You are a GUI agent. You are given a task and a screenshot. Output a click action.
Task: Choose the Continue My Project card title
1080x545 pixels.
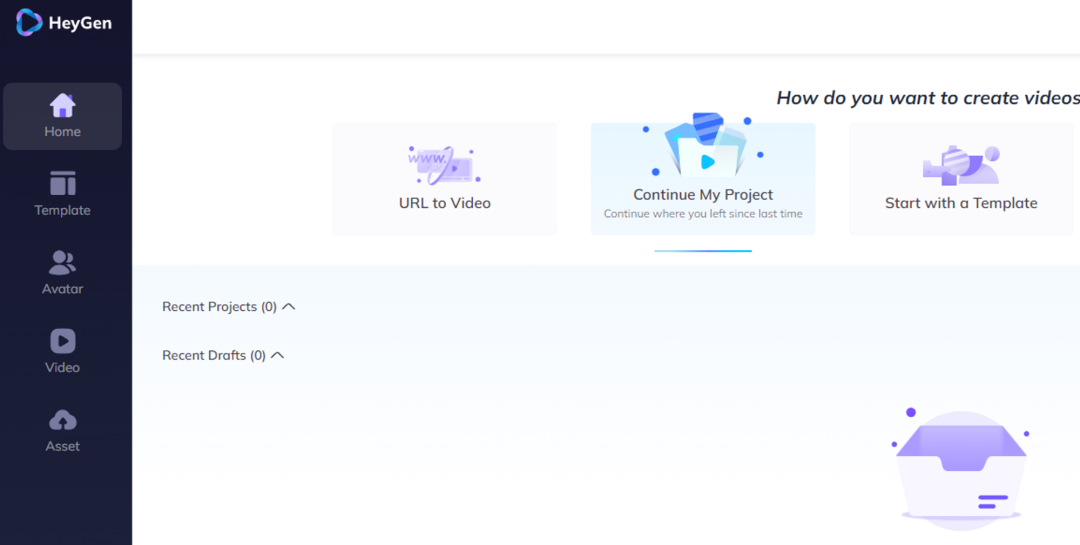coord(703,194)
